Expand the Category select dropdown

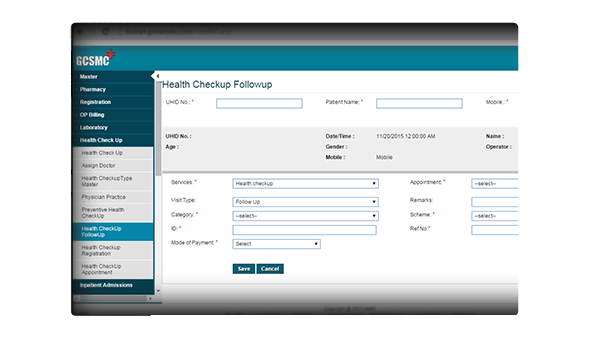click(x=305, y=216)
